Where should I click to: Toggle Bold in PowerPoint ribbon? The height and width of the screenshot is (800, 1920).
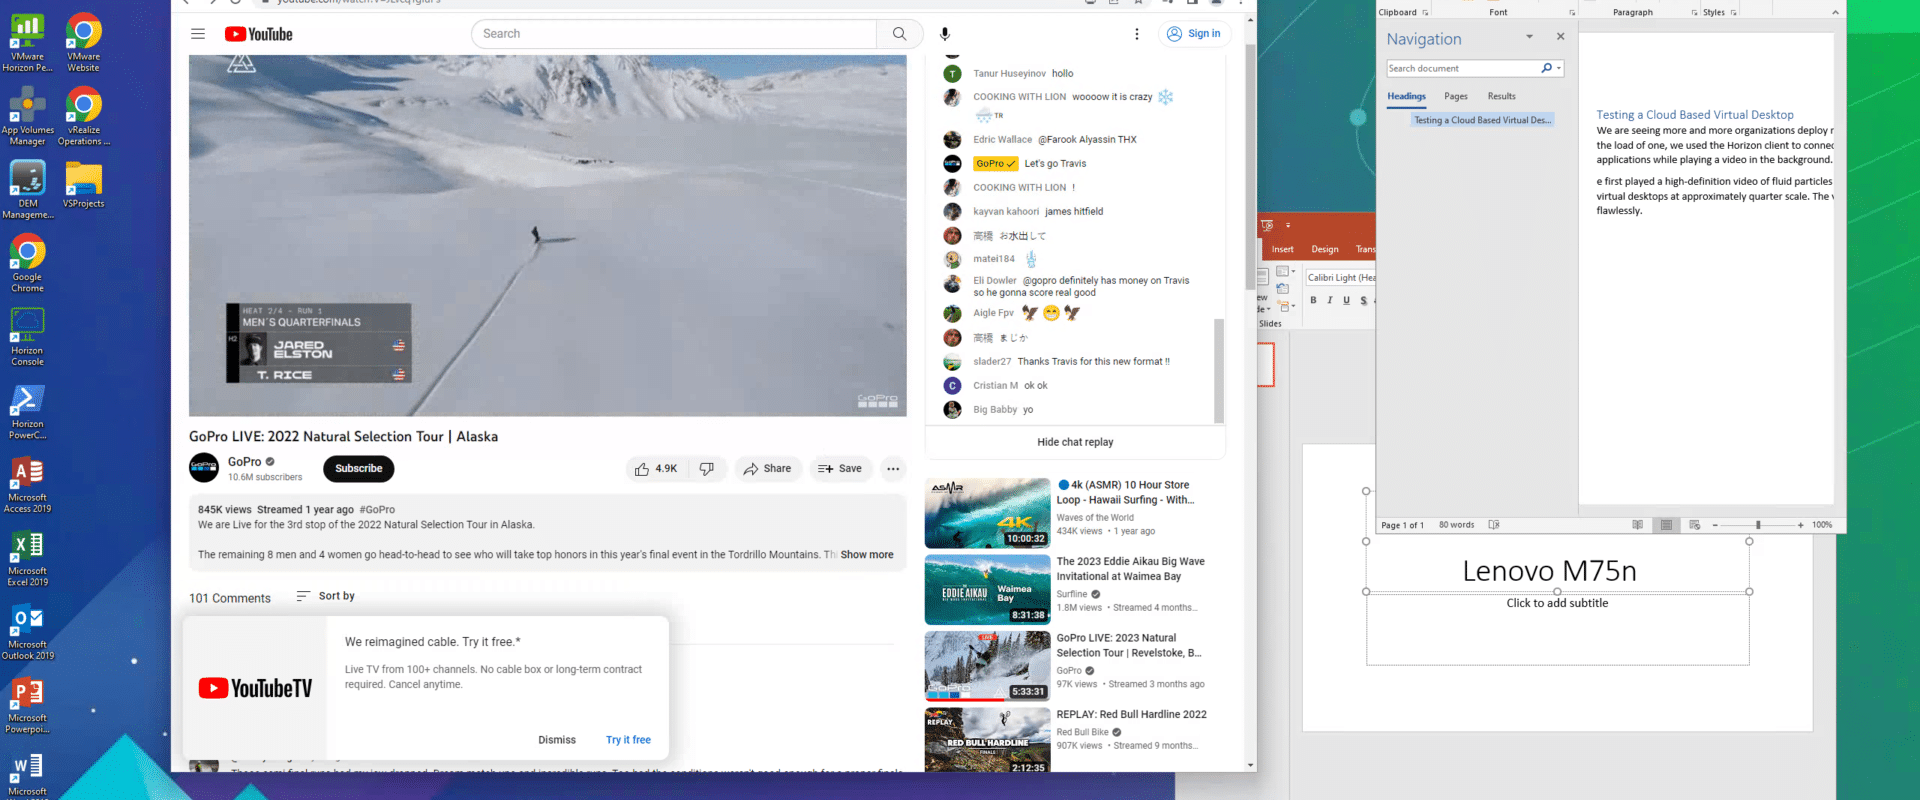pyautogui.click(x=1313, y=300)
